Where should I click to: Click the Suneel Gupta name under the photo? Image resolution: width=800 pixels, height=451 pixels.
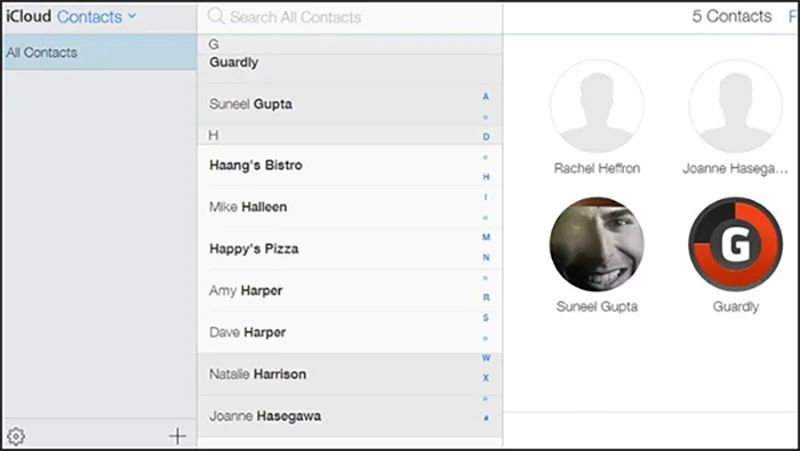pyautogui.click(x=597, y=307)
